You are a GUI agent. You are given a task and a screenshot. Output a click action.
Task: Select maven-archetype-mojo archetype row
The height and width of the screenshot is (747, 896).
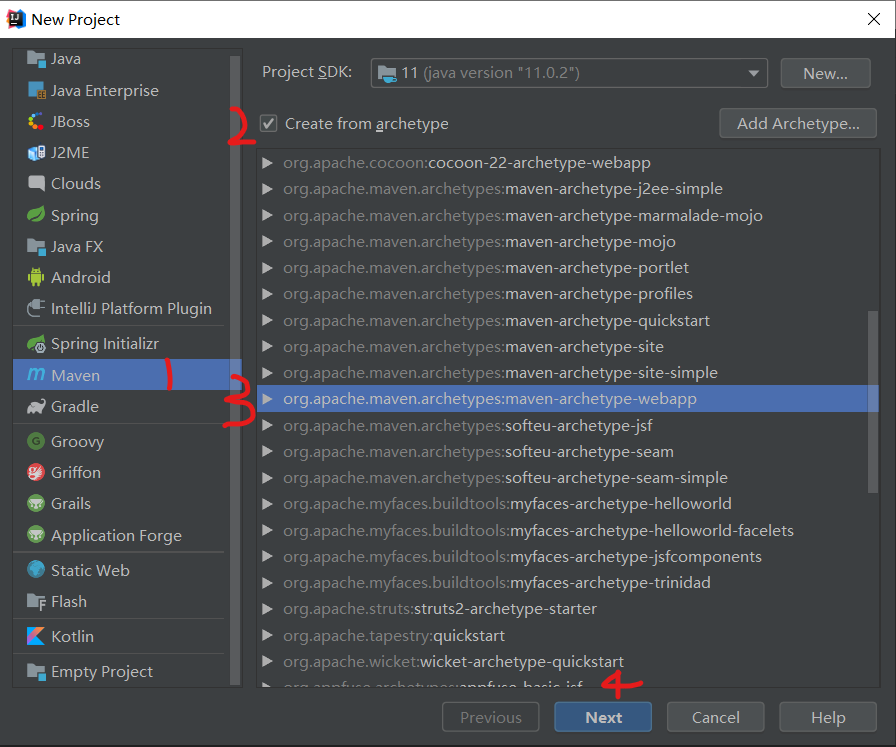point(567,242)
